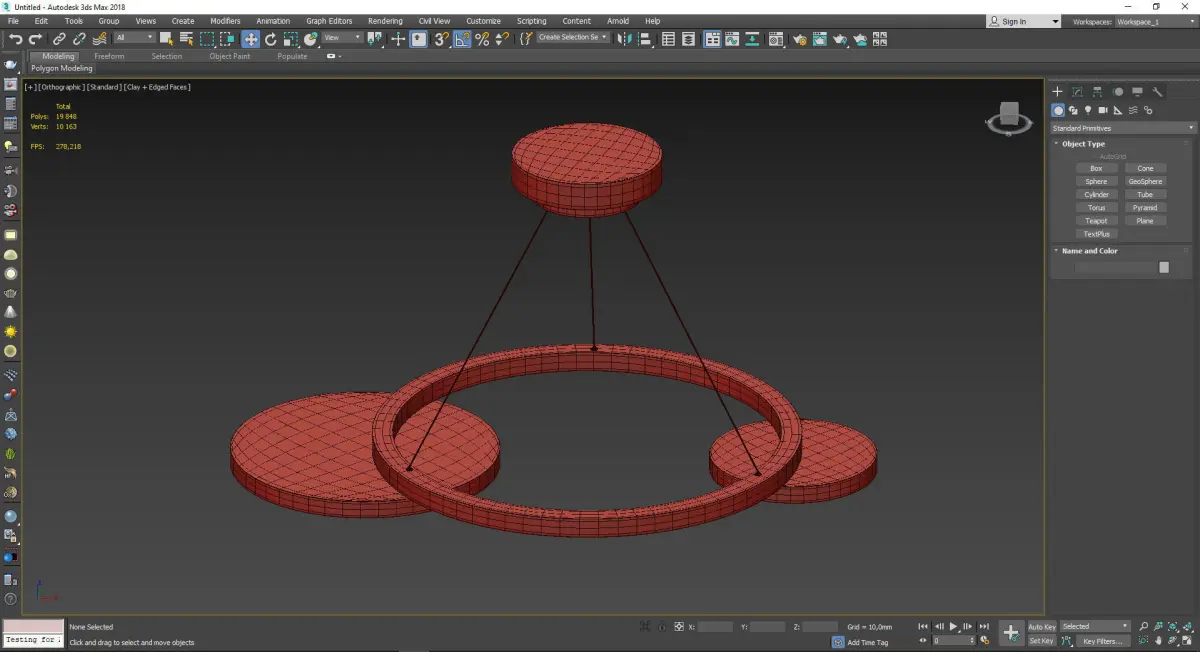Click the Sphere primitive button
Image resolution: width=1200 pixels, height=652 pixels.
point(1096,181)
